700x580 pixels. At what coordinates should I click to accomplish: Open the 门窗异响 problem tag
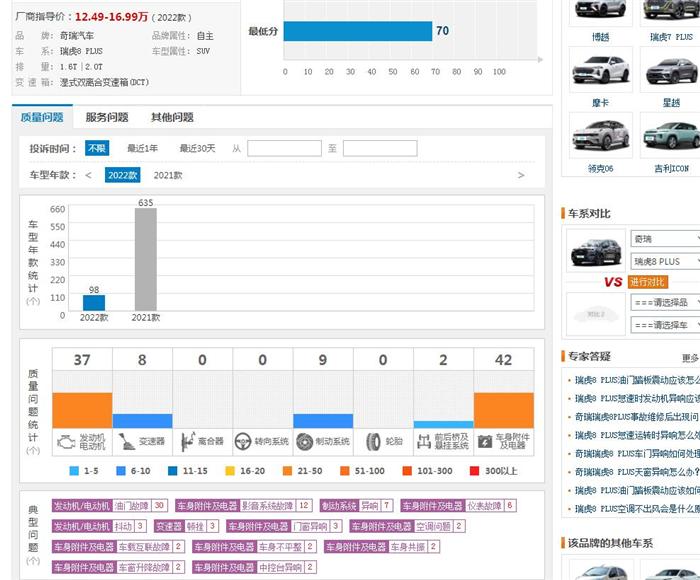tap(284, 526)
